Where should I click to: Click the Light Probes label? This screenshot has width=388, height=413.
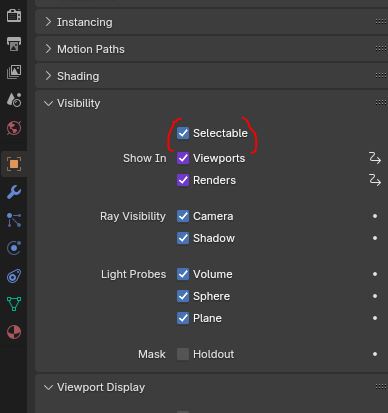133,274
